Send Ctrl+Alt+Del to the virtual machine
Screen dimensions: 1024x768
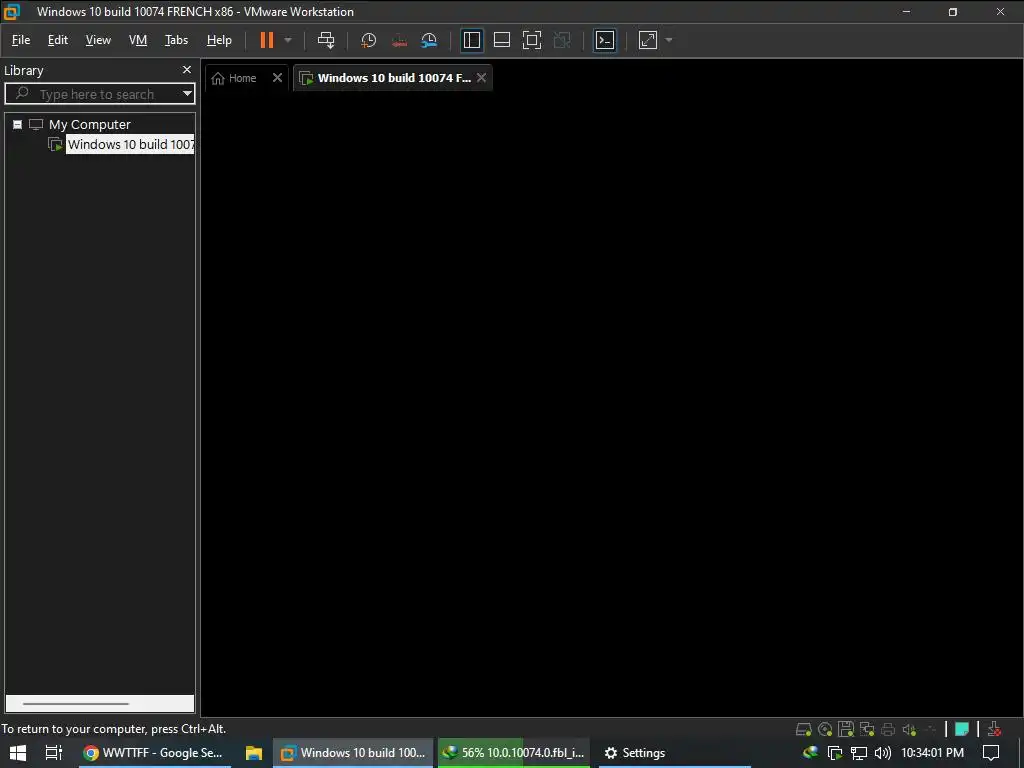pos(326,40)
